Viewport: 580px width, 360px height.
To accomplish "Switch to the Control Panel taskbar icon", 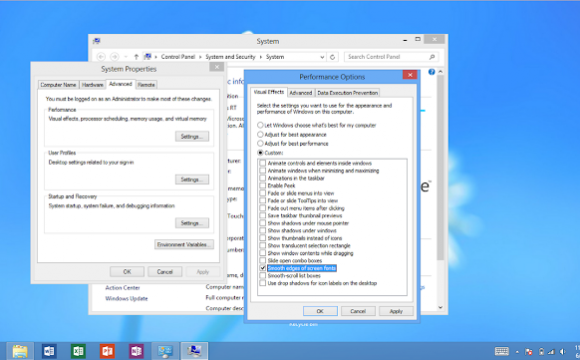I will 165,351.
